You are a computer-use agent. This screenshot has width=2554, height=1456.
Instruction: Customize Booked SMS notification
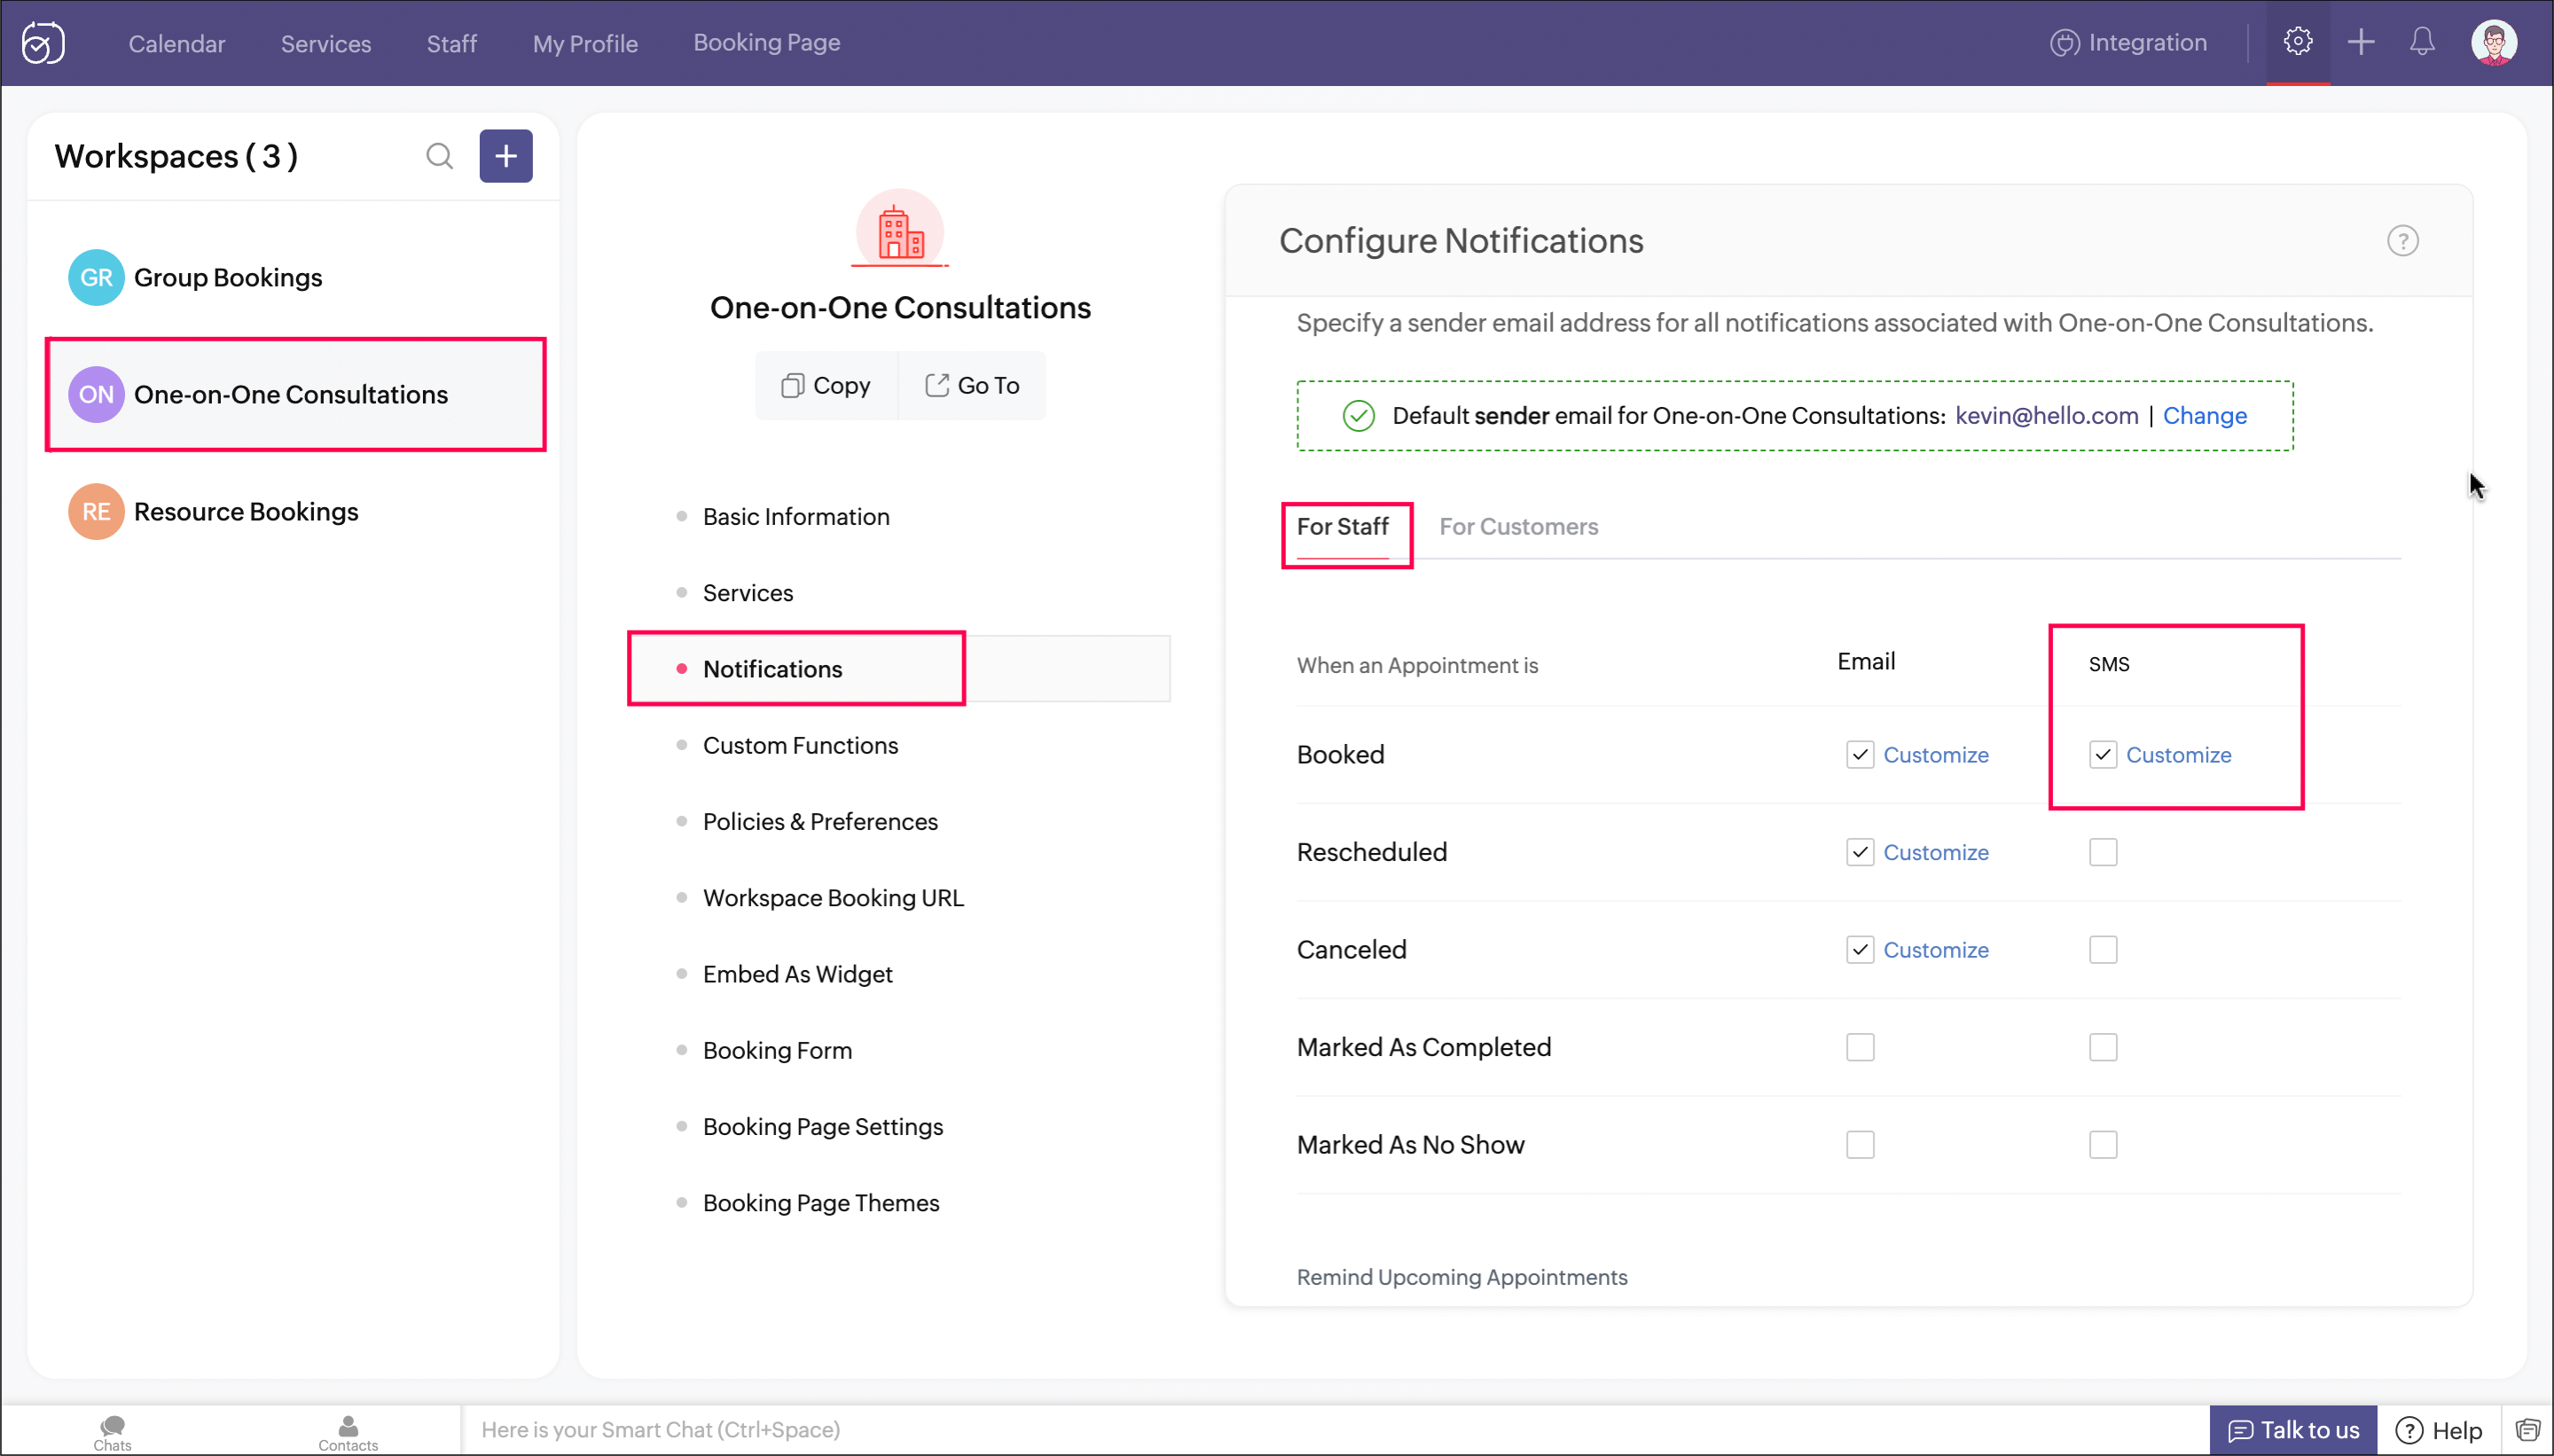[2178, 755]
